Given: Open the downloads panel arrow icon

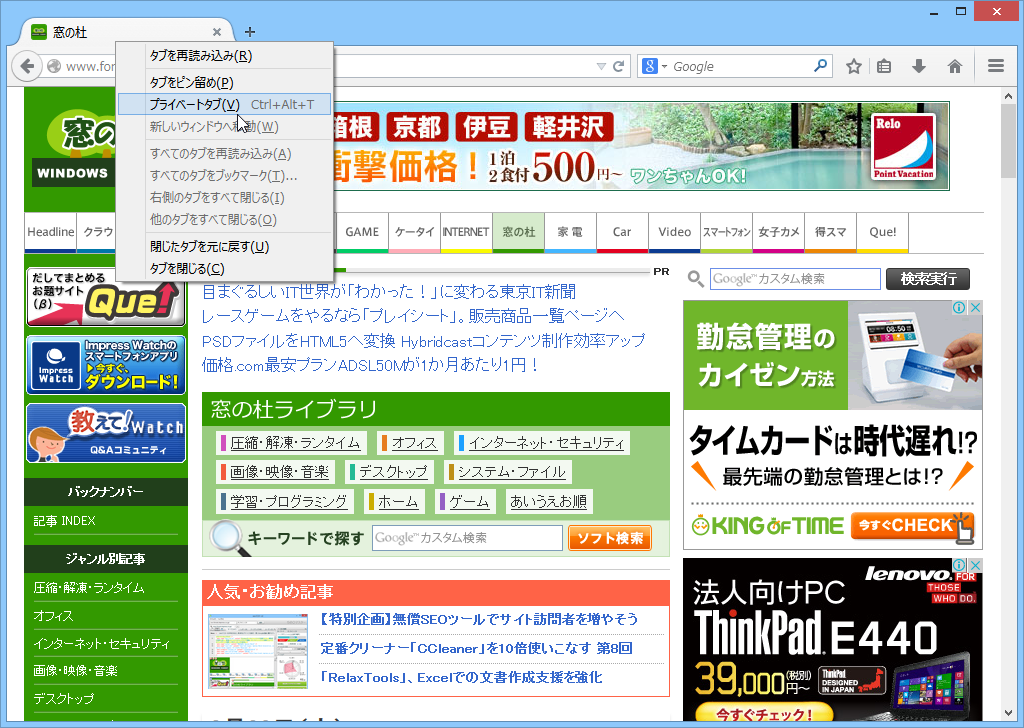Looking at the screenshot, I should click(919, 66).
